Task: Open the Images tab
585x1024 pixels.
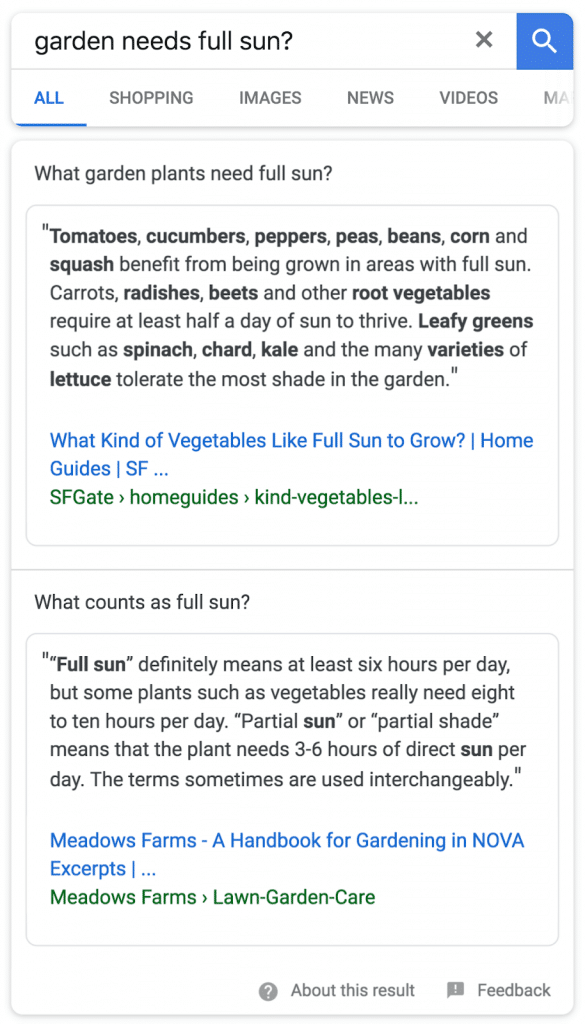Action: pyautogui.click(x=270, y=98)
